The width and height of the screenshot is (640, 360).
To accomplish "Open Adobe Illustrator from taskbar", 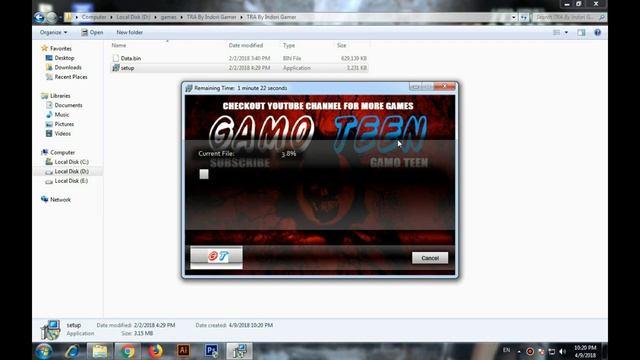I will pos(183,351).
